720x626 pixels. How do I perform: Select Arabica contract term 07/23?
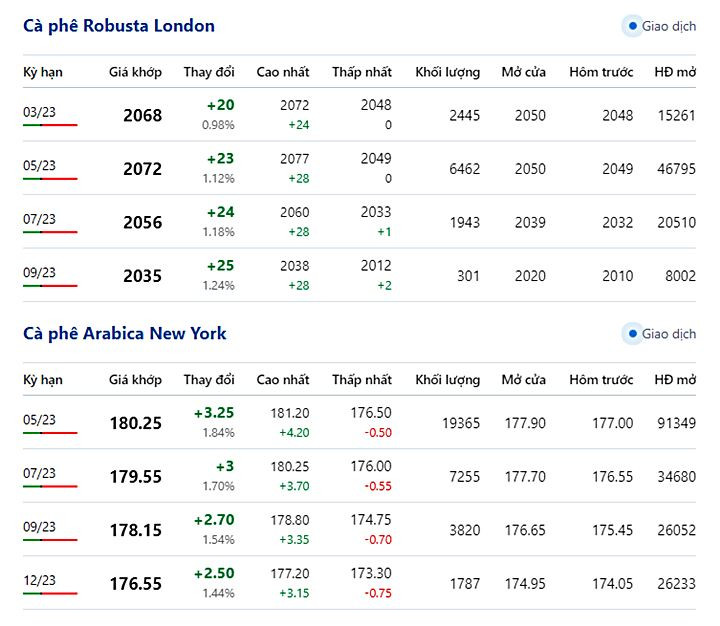click(x=39, y=473)
